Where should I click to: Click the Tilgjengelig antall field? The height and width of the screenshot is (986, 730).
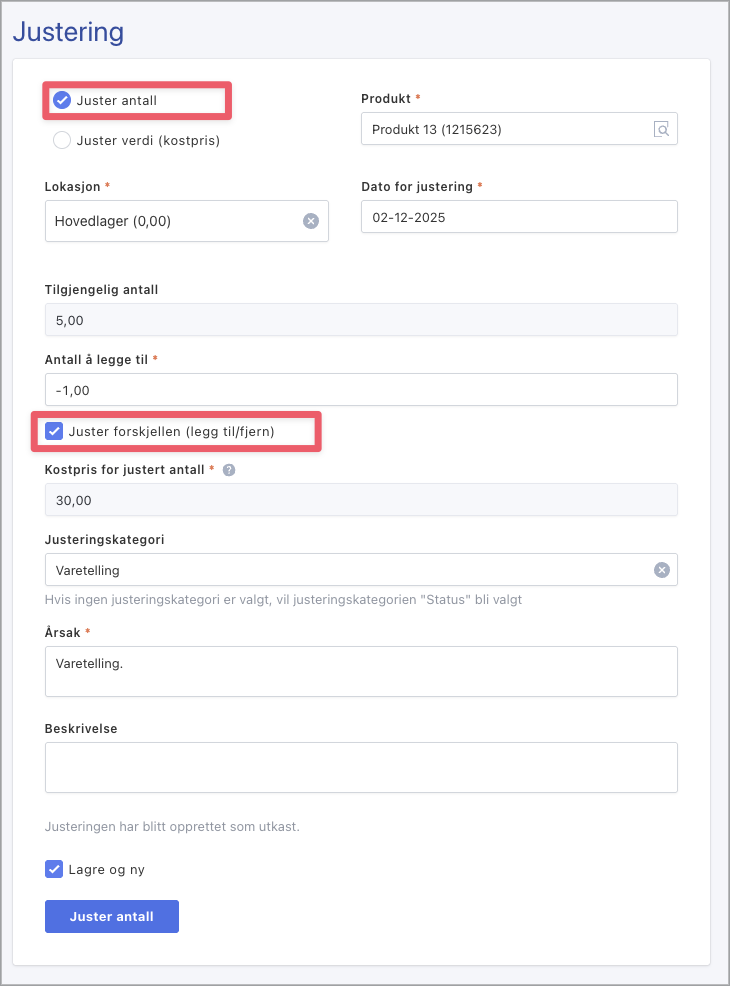click(361, 319)
